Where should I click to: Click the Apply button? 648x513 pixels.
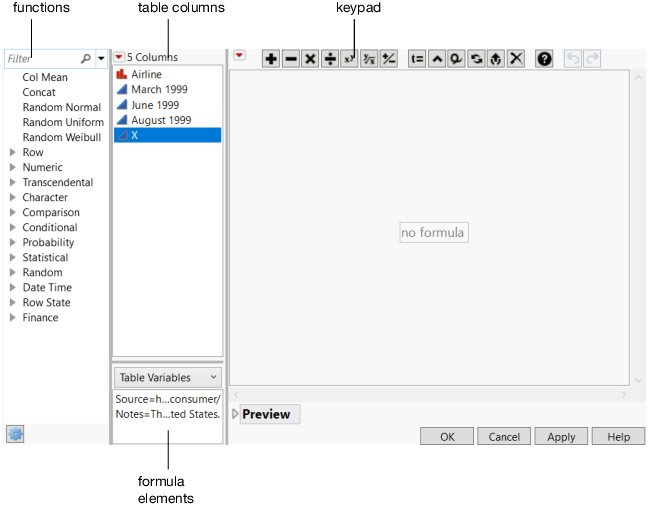(561, 437)
